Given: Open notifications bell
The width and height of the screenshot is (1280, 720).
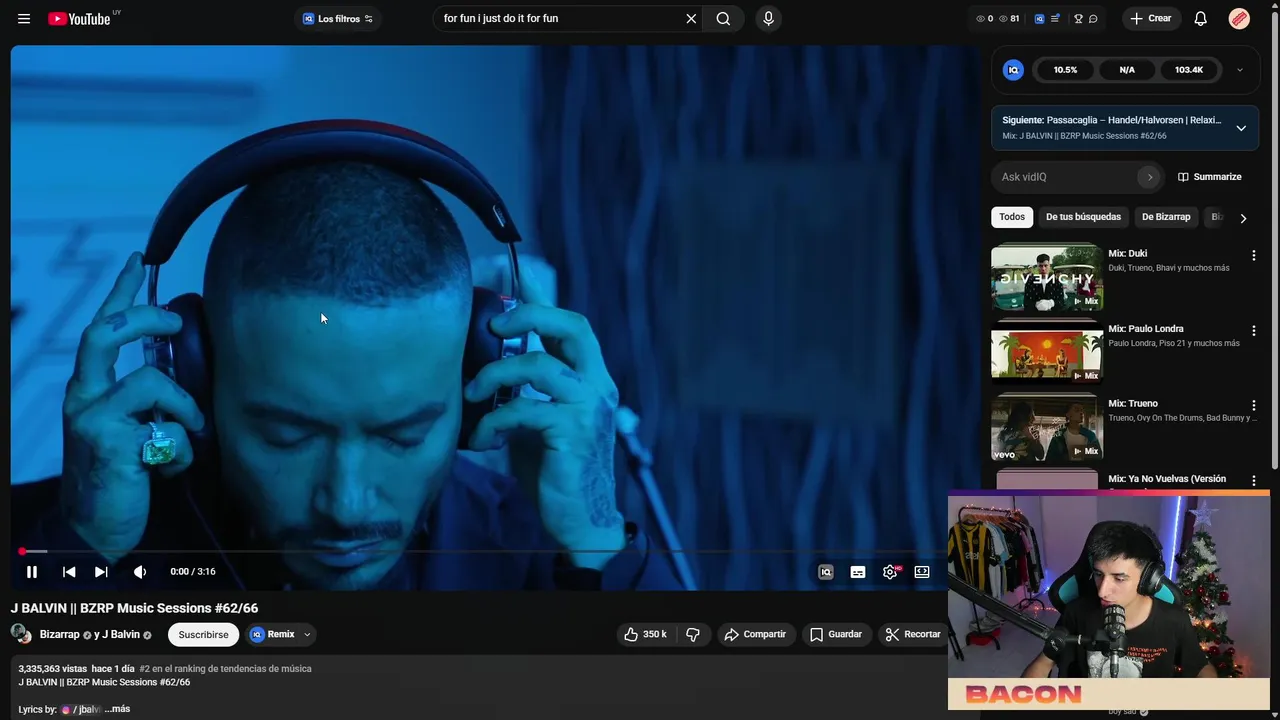Looking at the screenshot, I should (x=1201, y=18).
